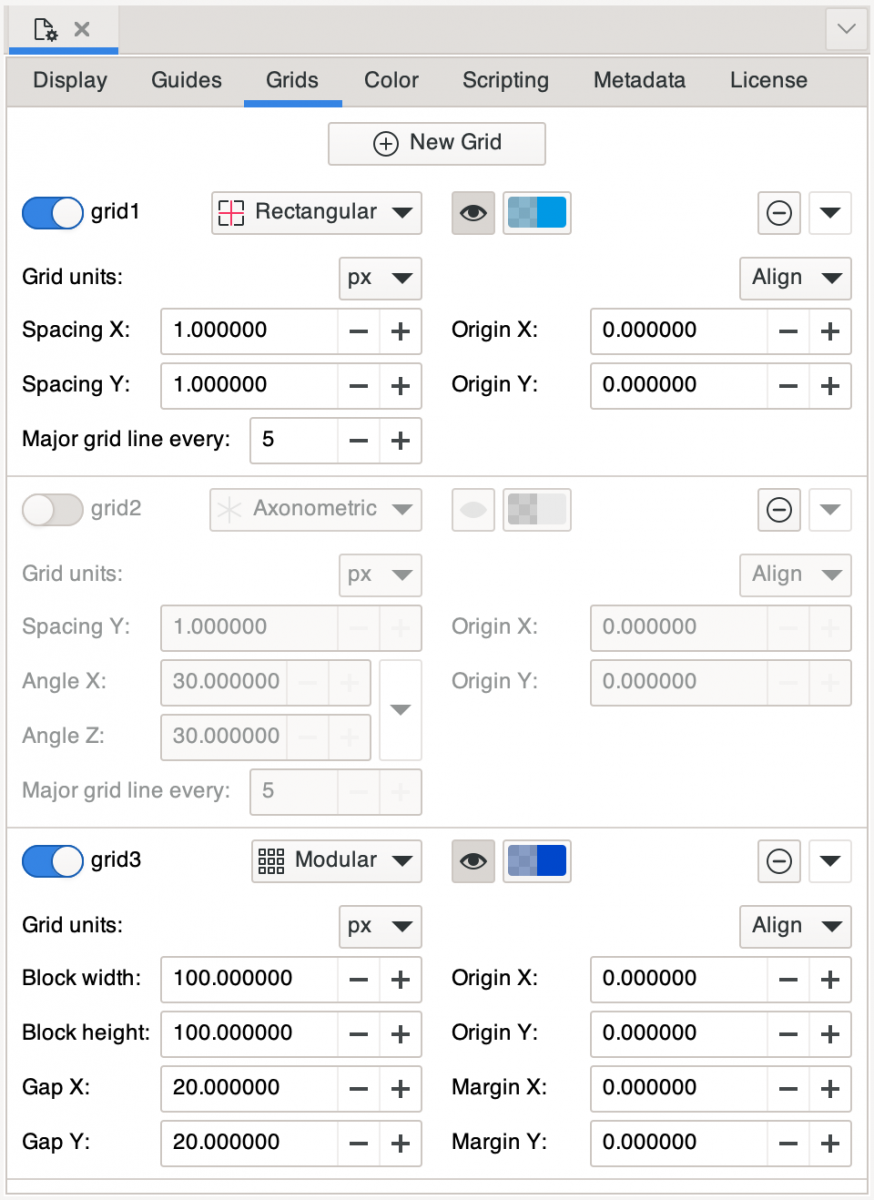Click the New Grid button

436,143
